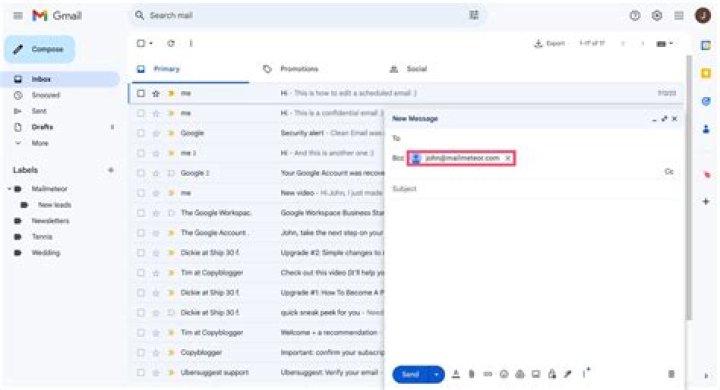Click the Compose button
Screen dimensions: 720x390
(x=40, y=49)
